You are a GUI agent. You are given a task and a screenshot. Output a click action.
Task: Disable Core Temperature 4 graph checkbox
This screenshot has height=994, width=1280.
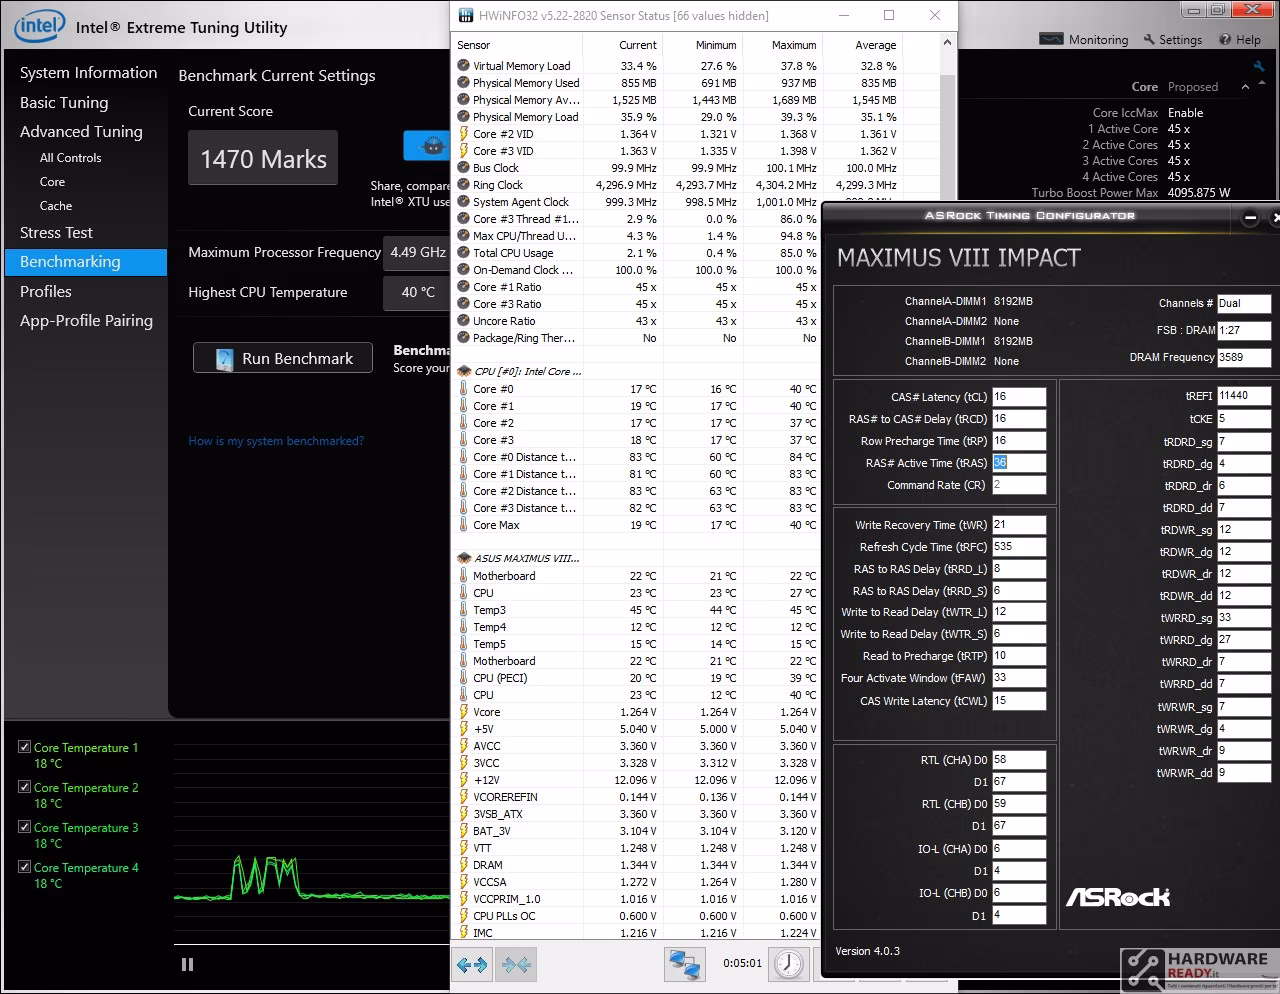(x=25, y=867)
